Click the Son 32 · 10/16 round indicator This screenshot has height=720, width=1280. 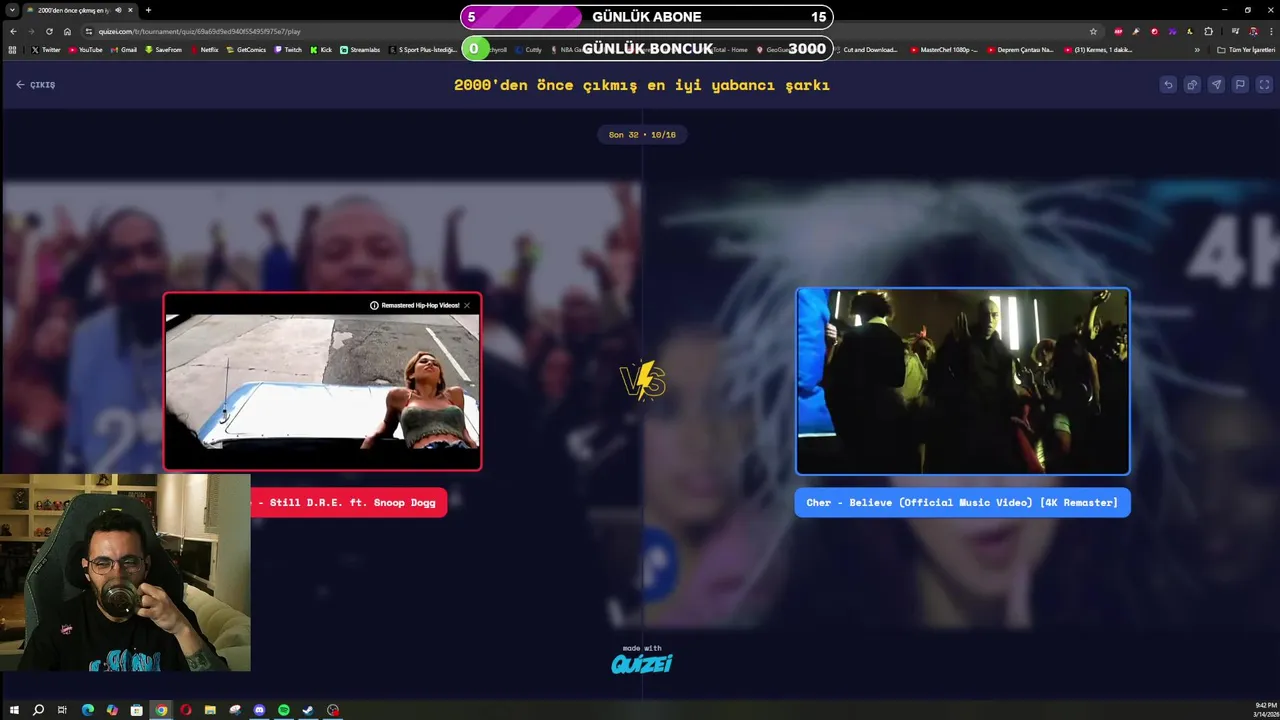642,135
